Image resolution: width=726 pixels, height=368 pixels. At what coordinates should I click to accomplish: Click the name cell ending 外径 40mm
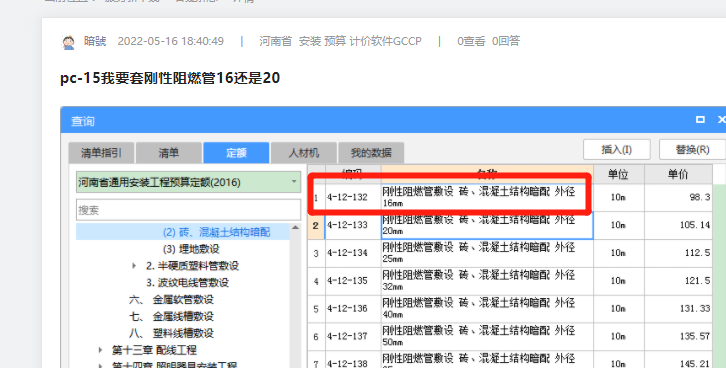[x=487, y=309]
